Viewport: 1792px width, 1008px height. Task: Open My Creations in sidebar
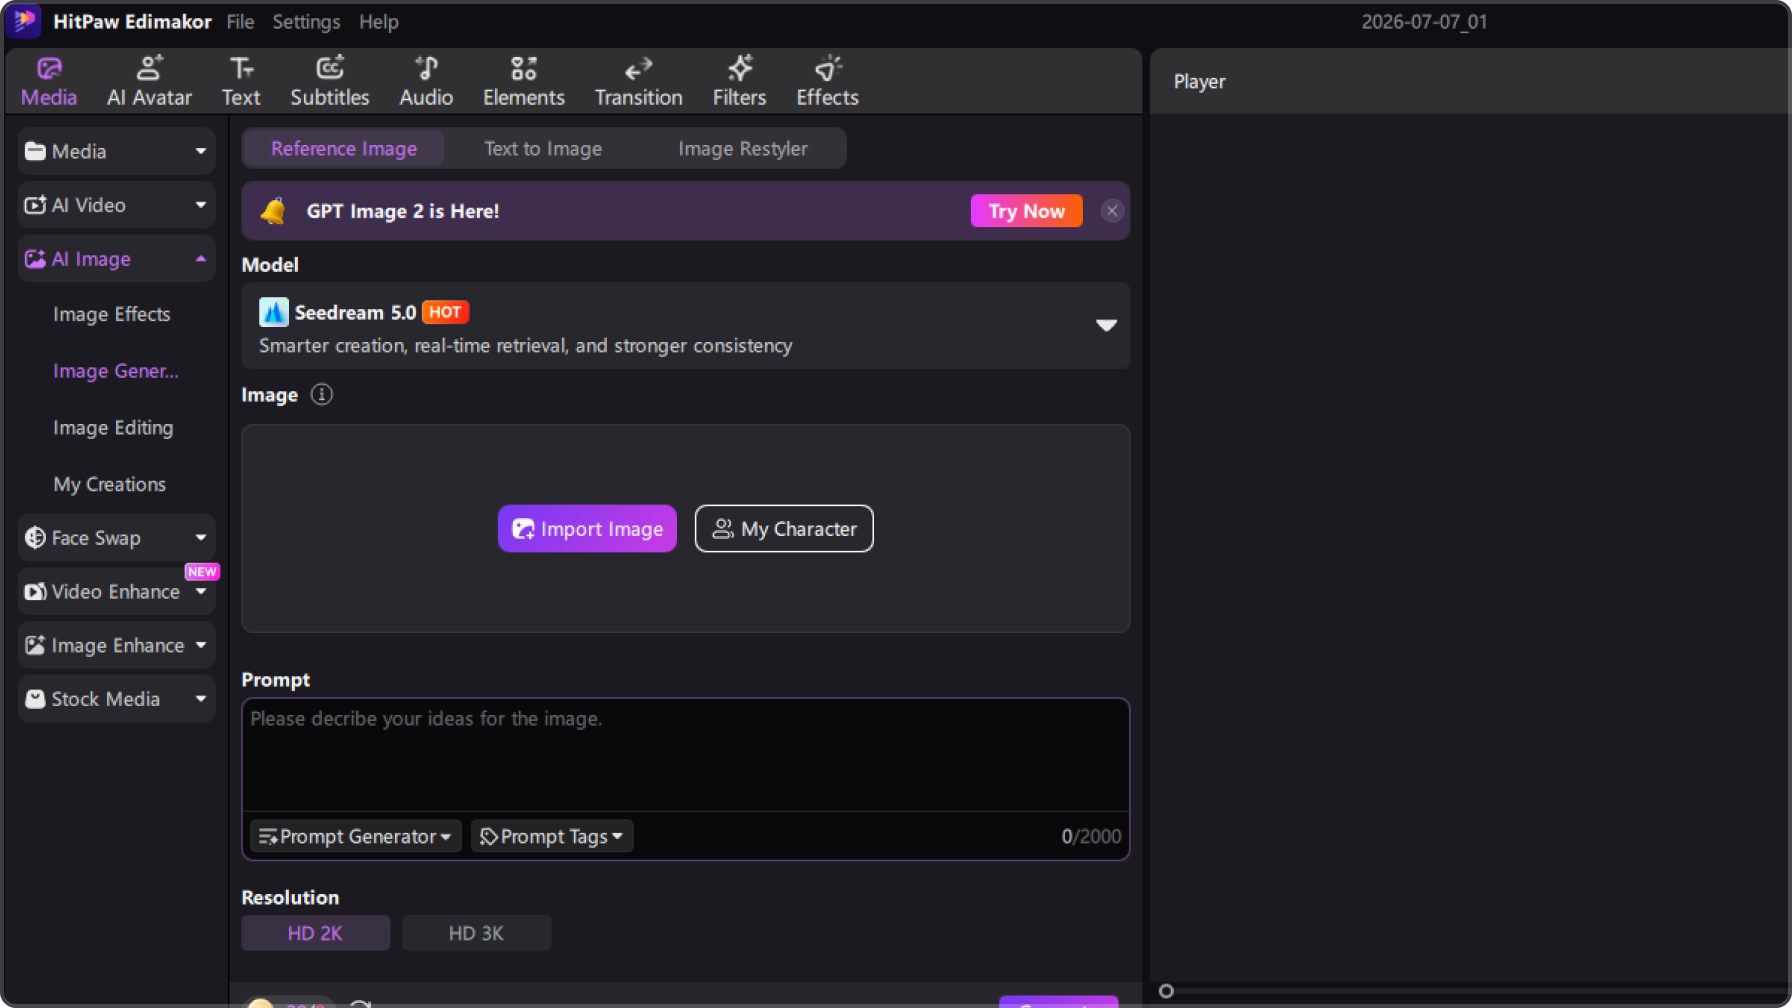pyautogui.click(x=110, y=484)
